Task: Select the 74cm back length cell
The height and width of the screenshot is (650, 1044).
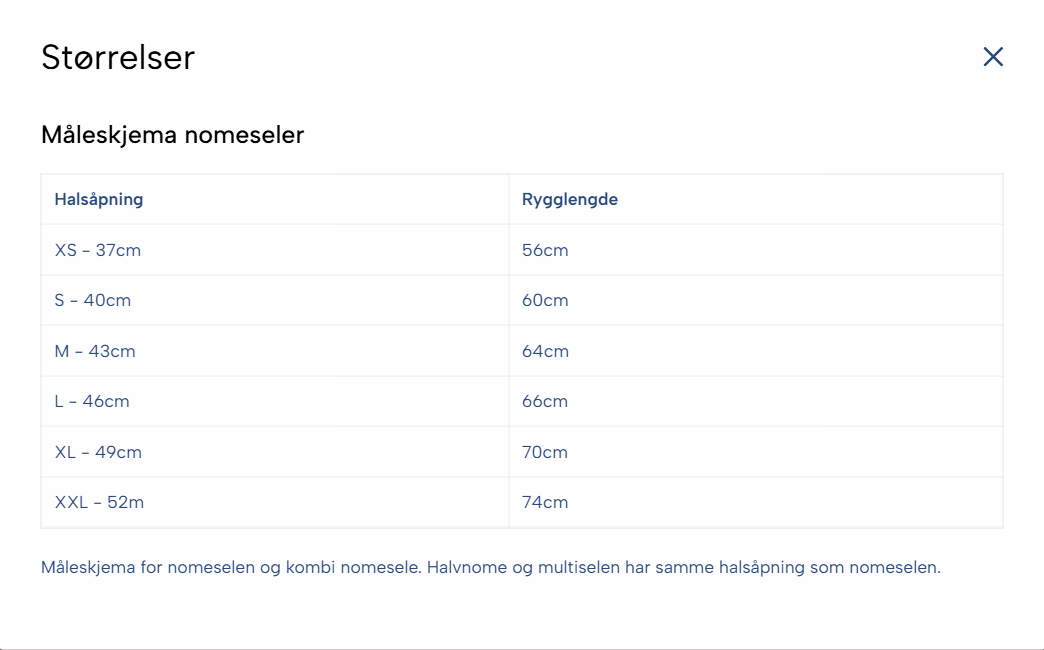Action: [x=545, y=502]
